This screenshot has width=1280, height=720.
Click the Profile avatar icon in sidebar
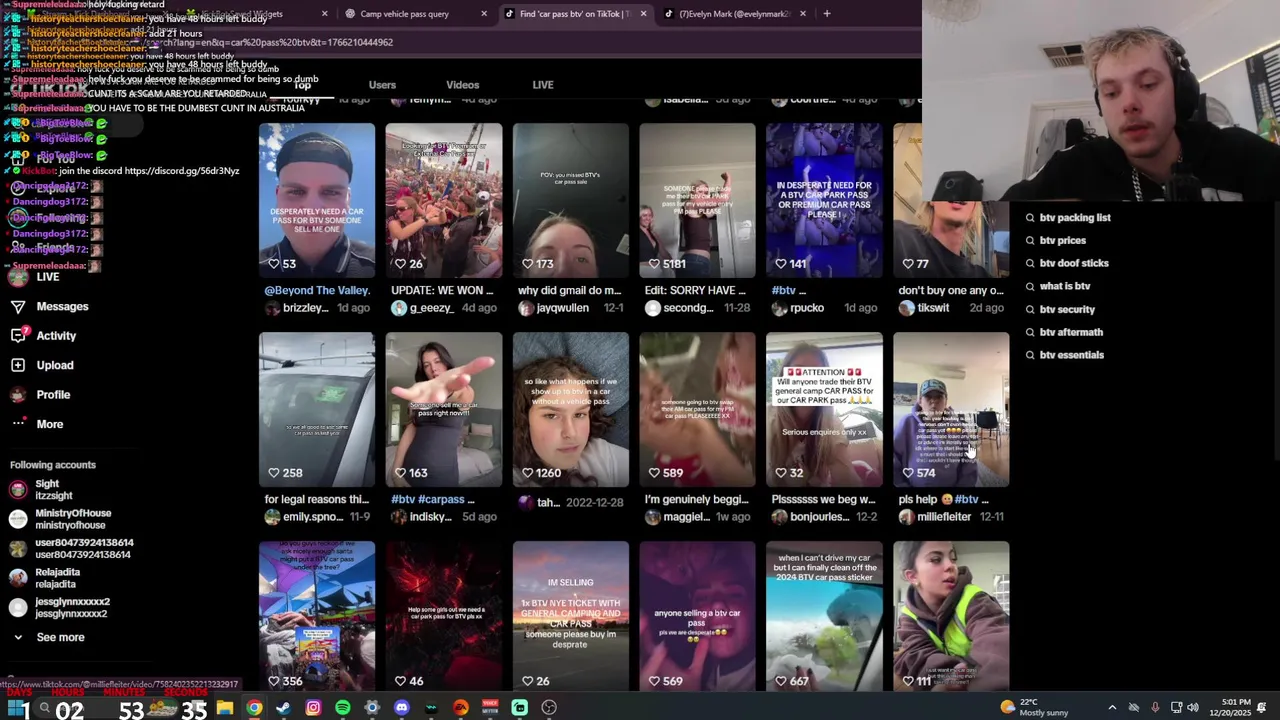pyautogui.click(x=18, y=395)
